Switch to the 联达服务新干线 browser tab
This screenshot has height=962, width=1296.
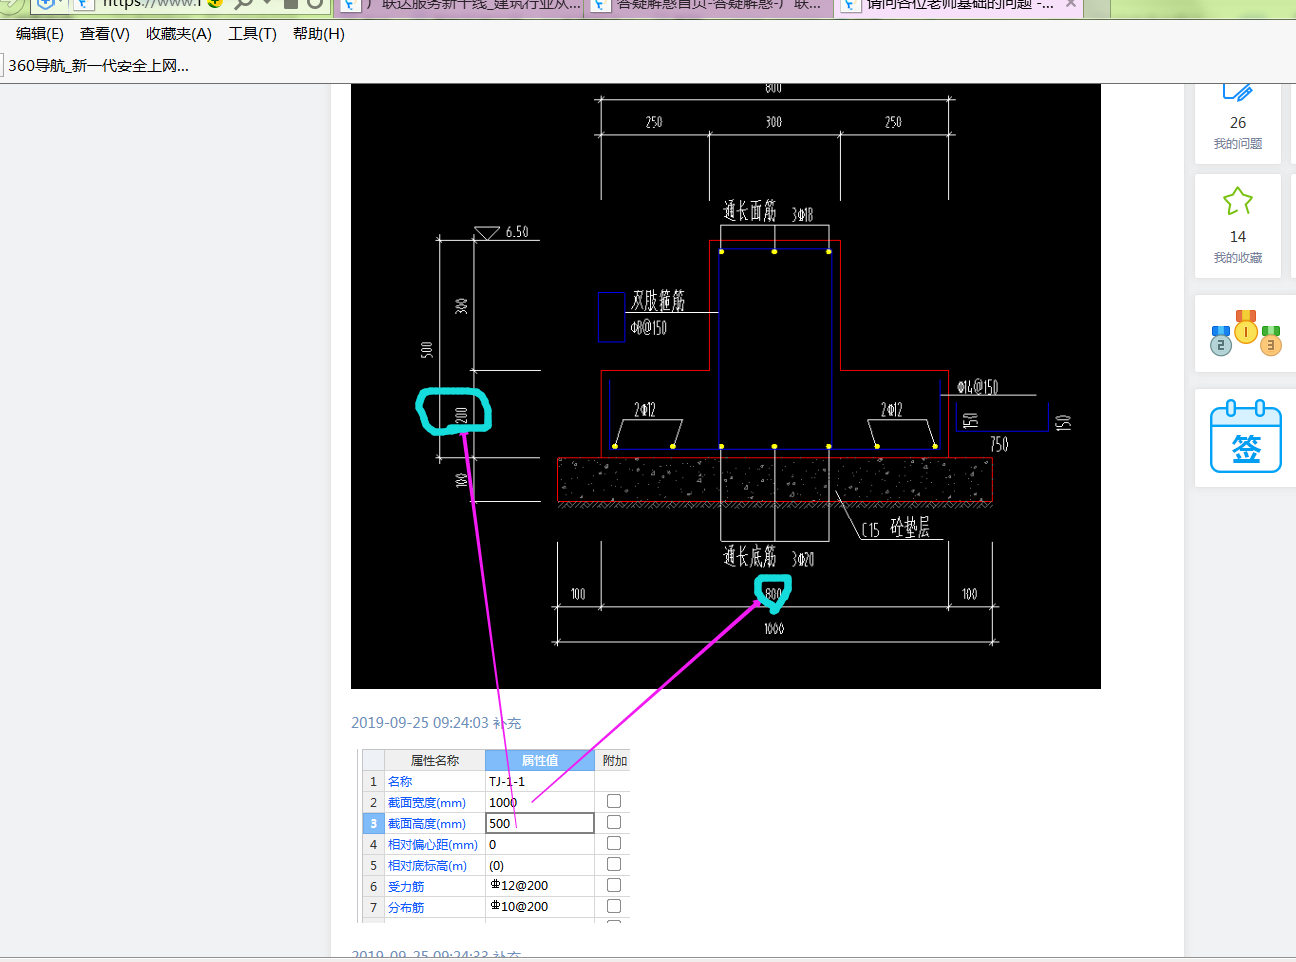(x=460, y=6)
